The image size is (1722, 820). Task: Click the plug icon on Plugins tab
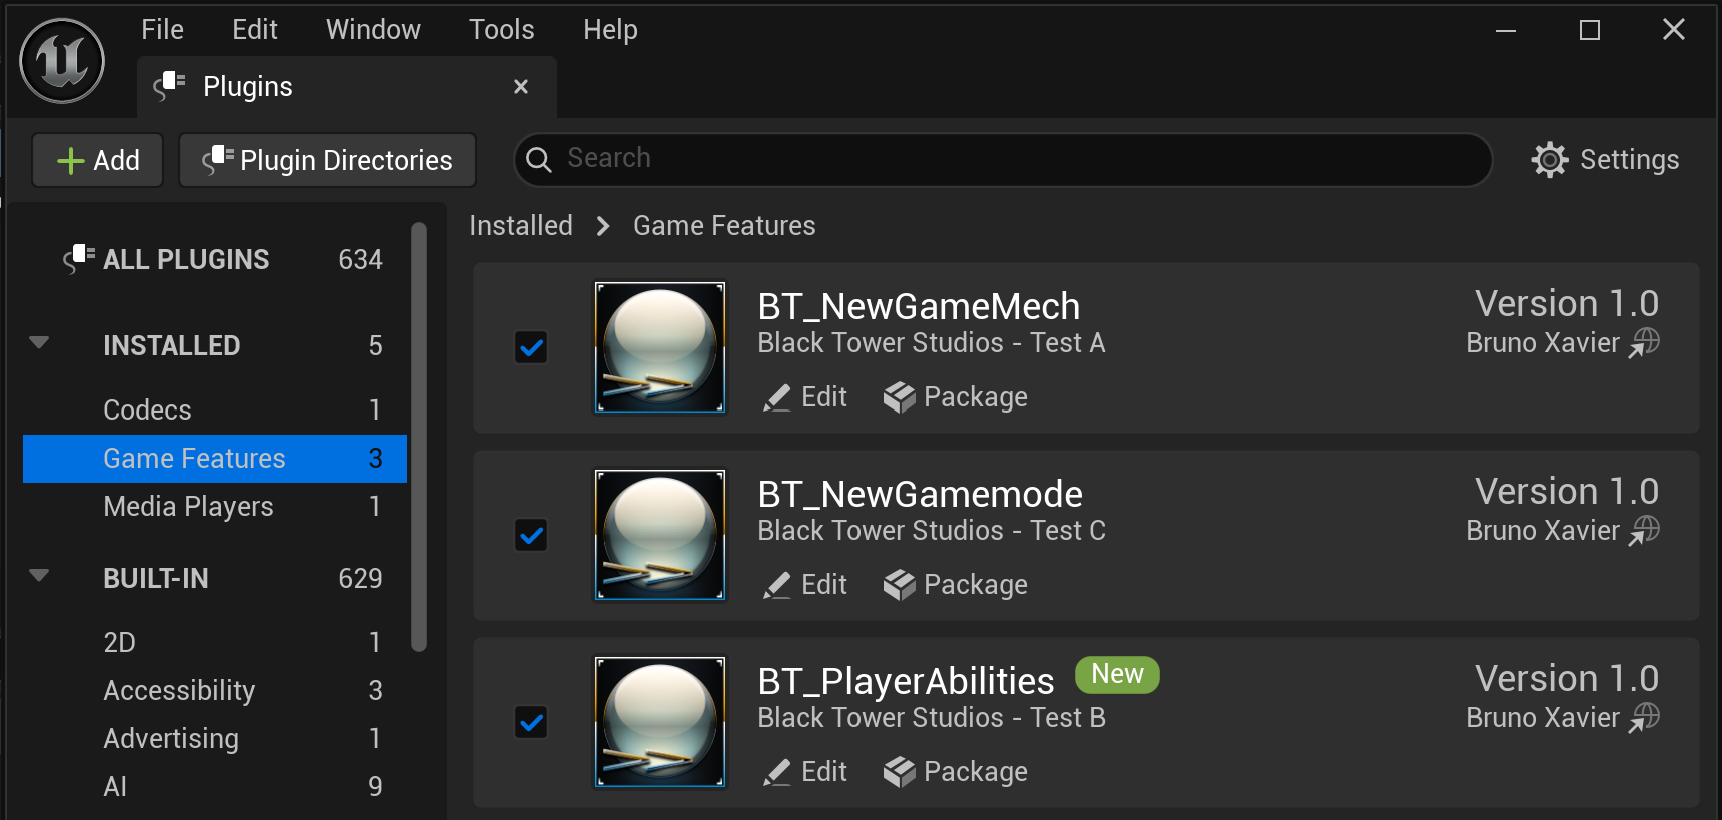[170, 86]
